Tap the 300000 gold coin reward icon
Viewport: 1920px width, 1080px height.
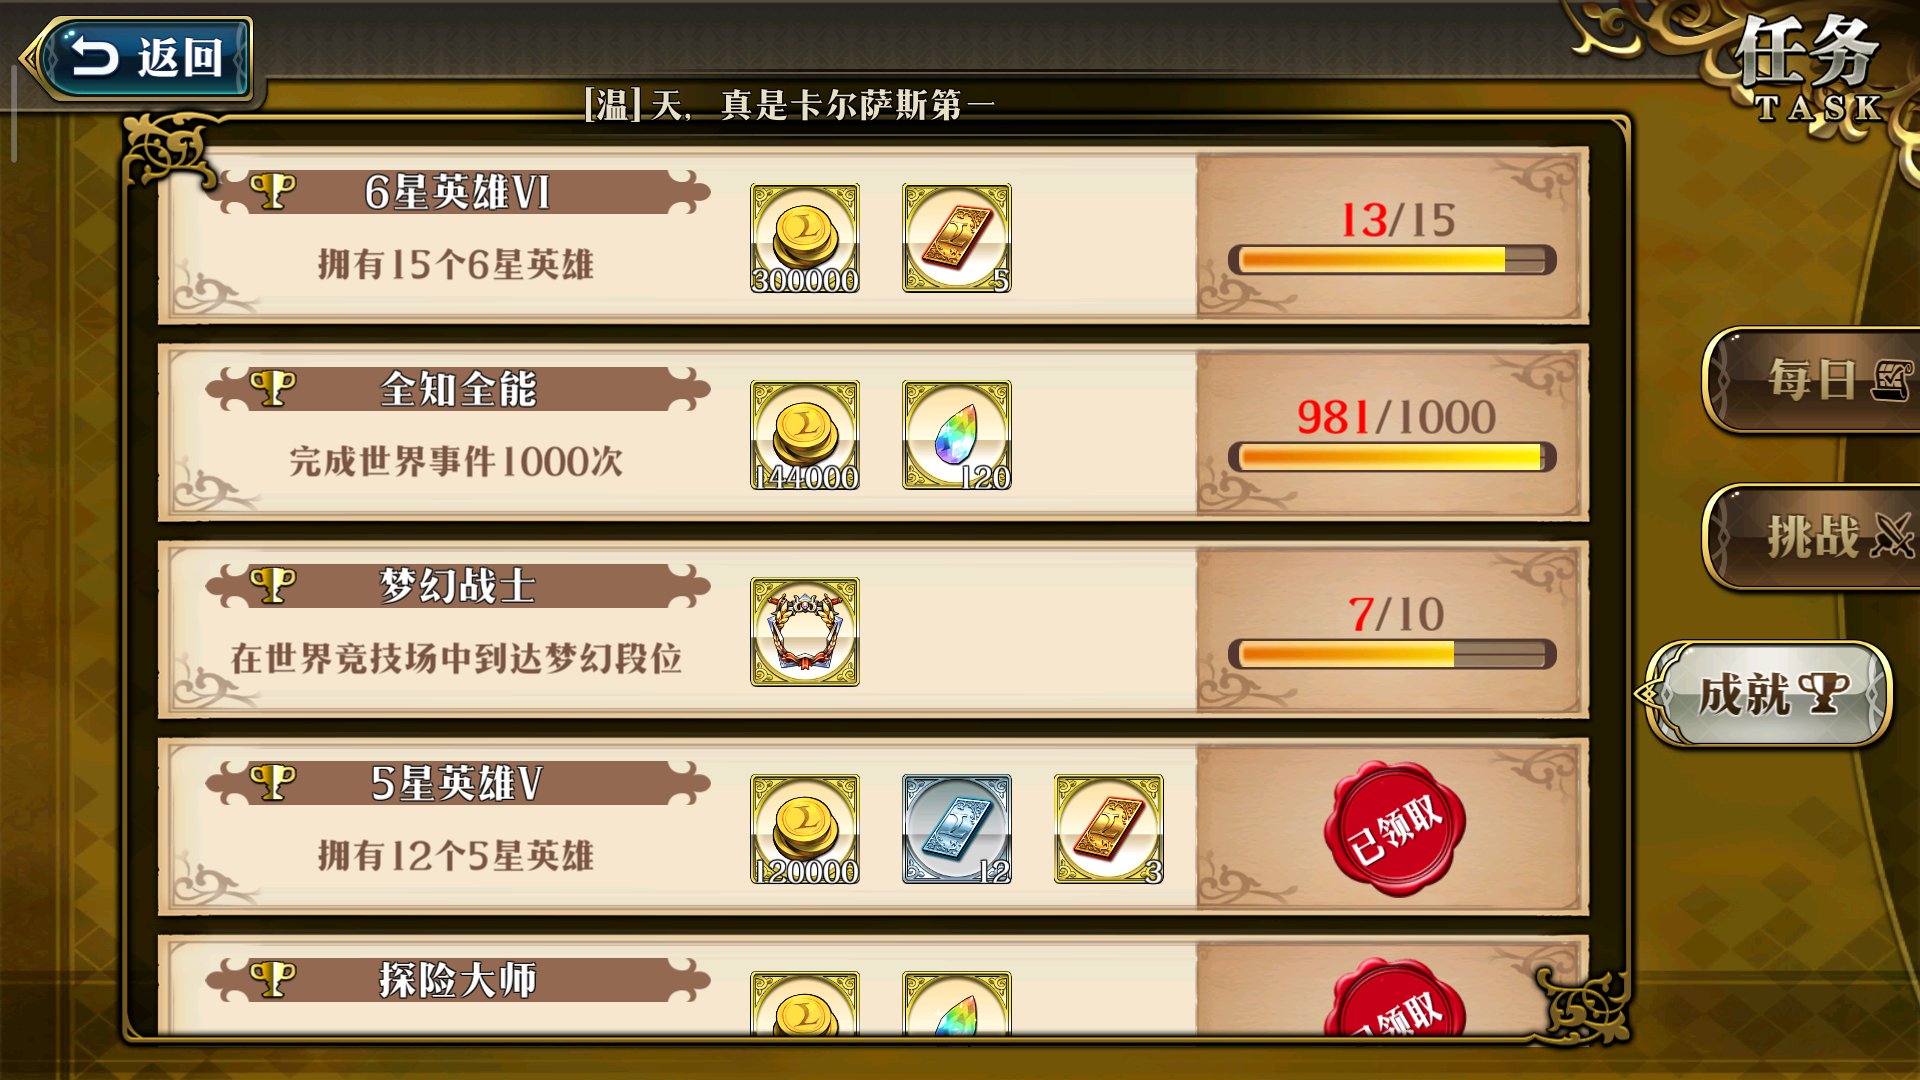pos(805,238)
